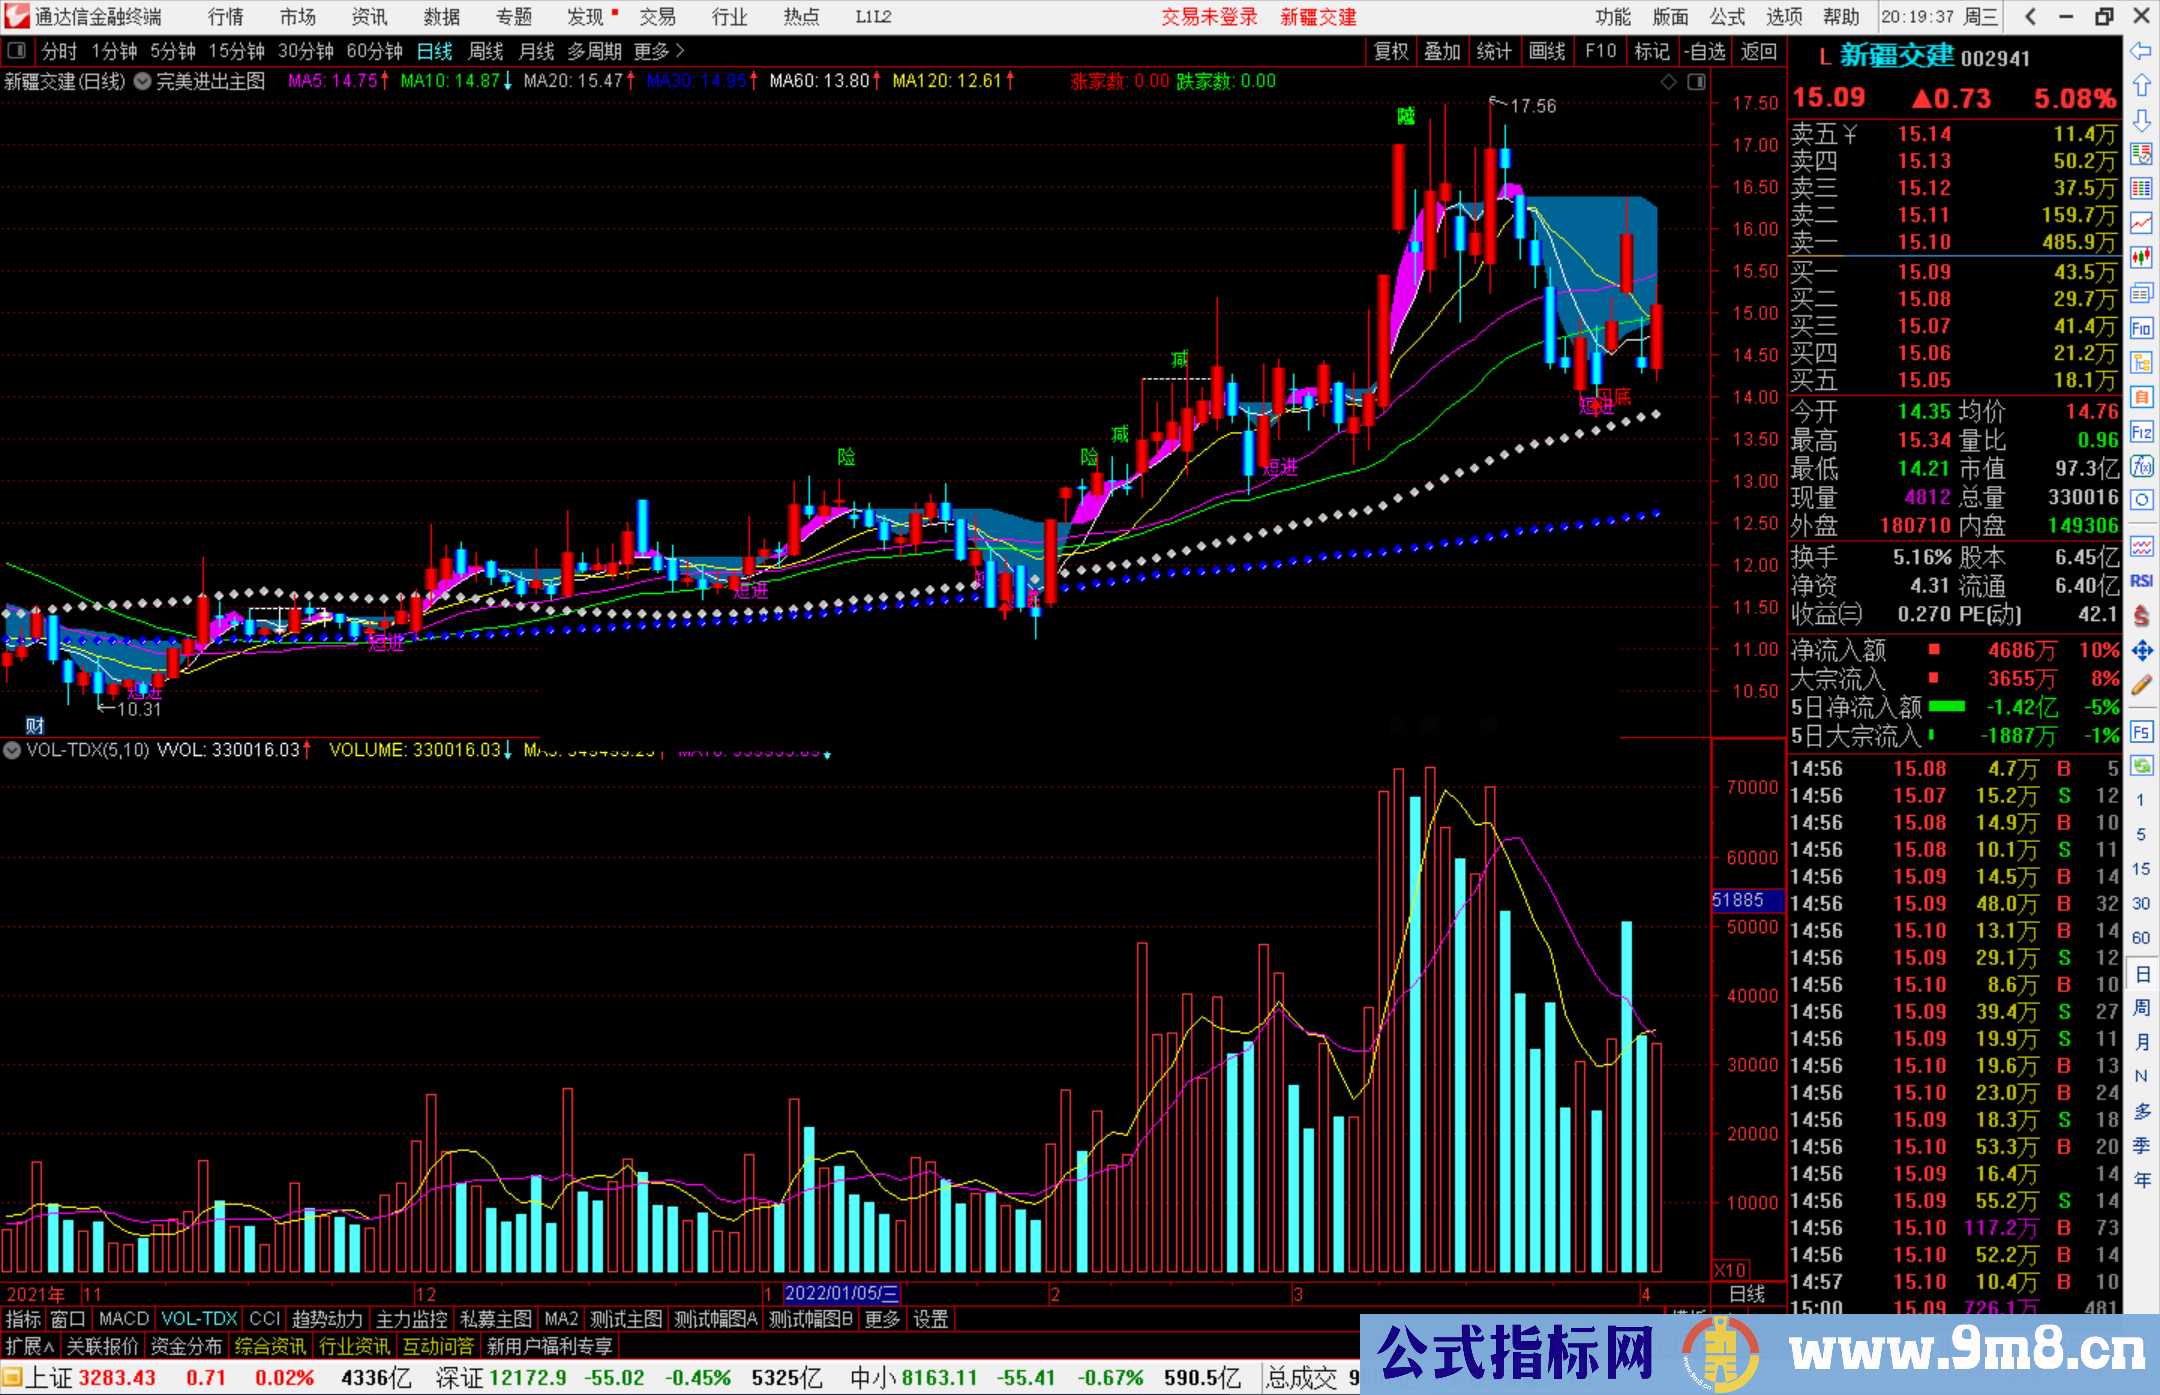This screenshot has width=2160, height=1395.
Task: Click the line trend chart sidebar icon
Action: click(x=2141, y=223)
